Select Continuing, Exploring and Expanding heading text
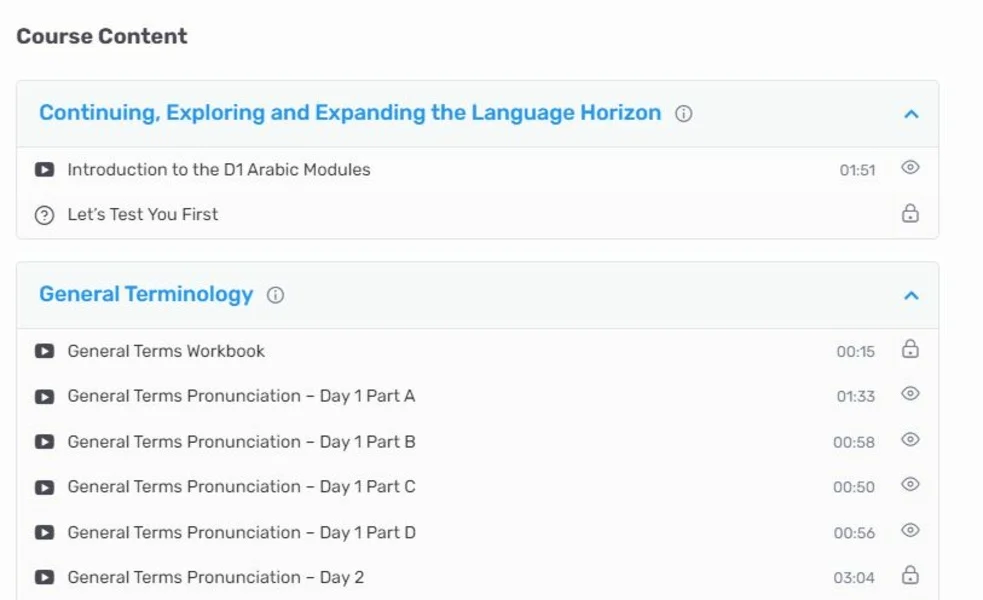This screenshot has height=600, width=983. pyautogui.click(x=350, y=113)
